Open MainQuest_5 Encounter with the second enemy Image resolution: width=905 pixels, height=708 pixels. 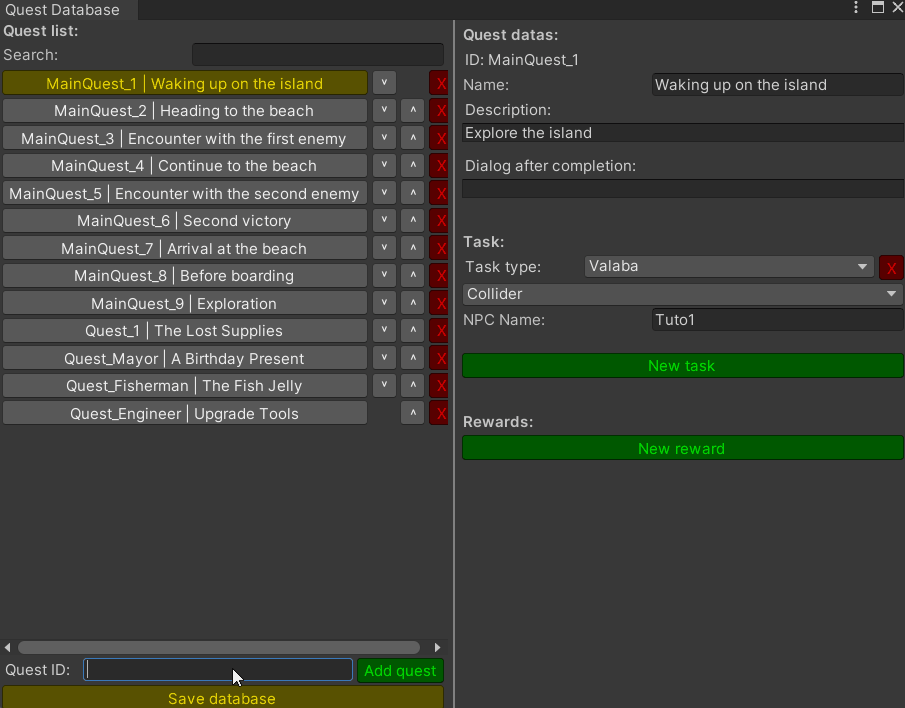coord(185,193)
